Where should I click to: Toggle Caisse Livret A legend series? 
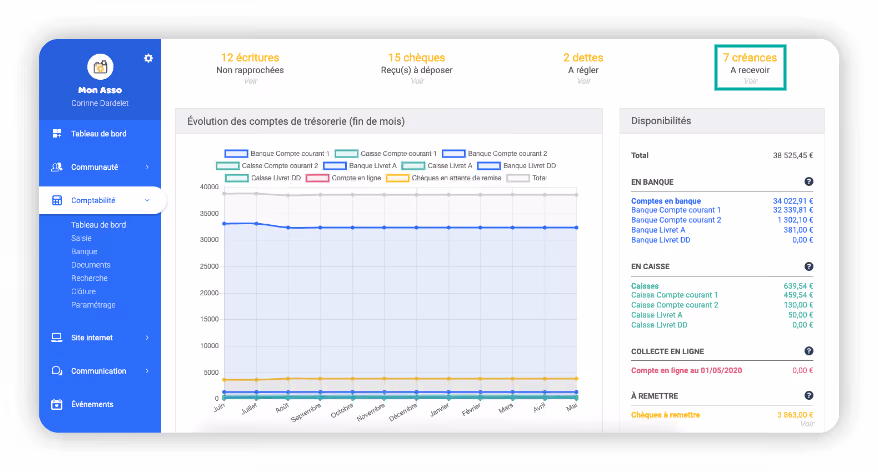click(x=437, y=166)
